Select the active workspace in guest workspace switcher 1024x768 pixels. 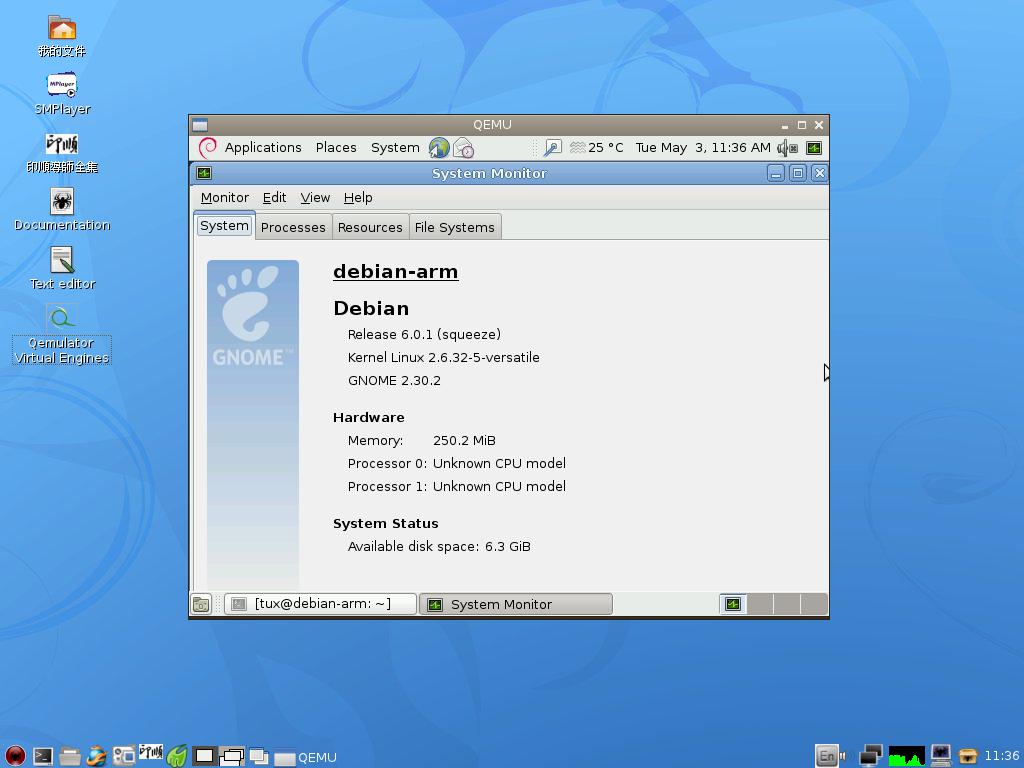click(733, 604)
